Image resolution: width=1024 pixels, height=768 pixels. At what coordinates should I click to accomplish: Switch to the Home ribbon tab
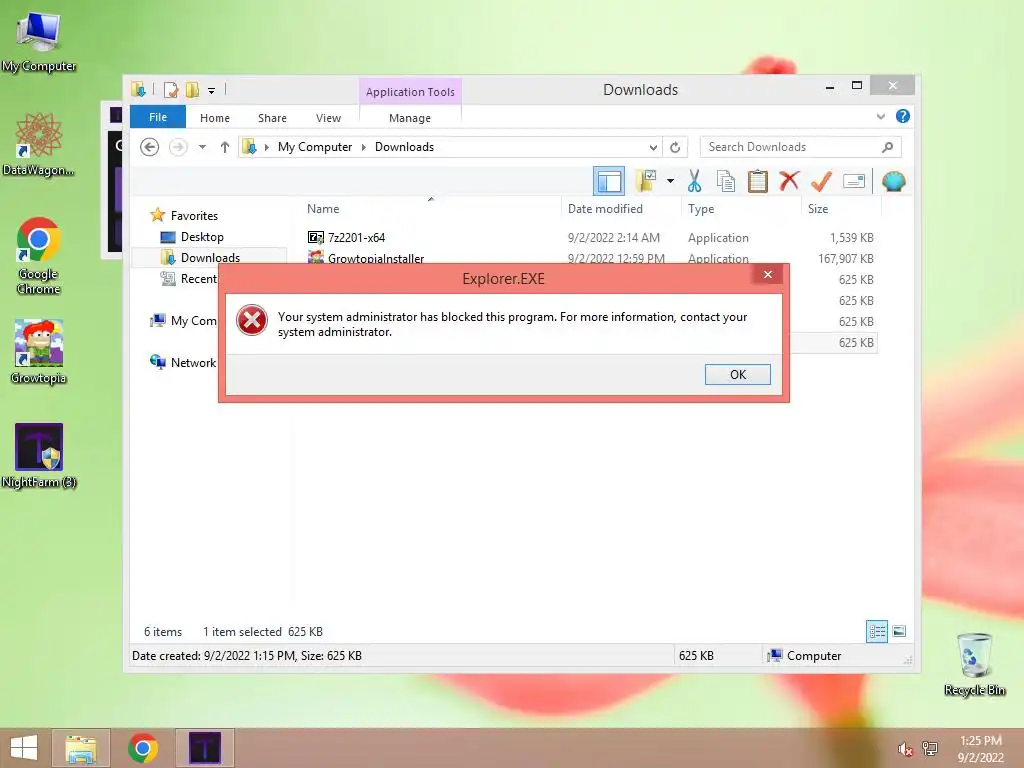click(215, 118)
